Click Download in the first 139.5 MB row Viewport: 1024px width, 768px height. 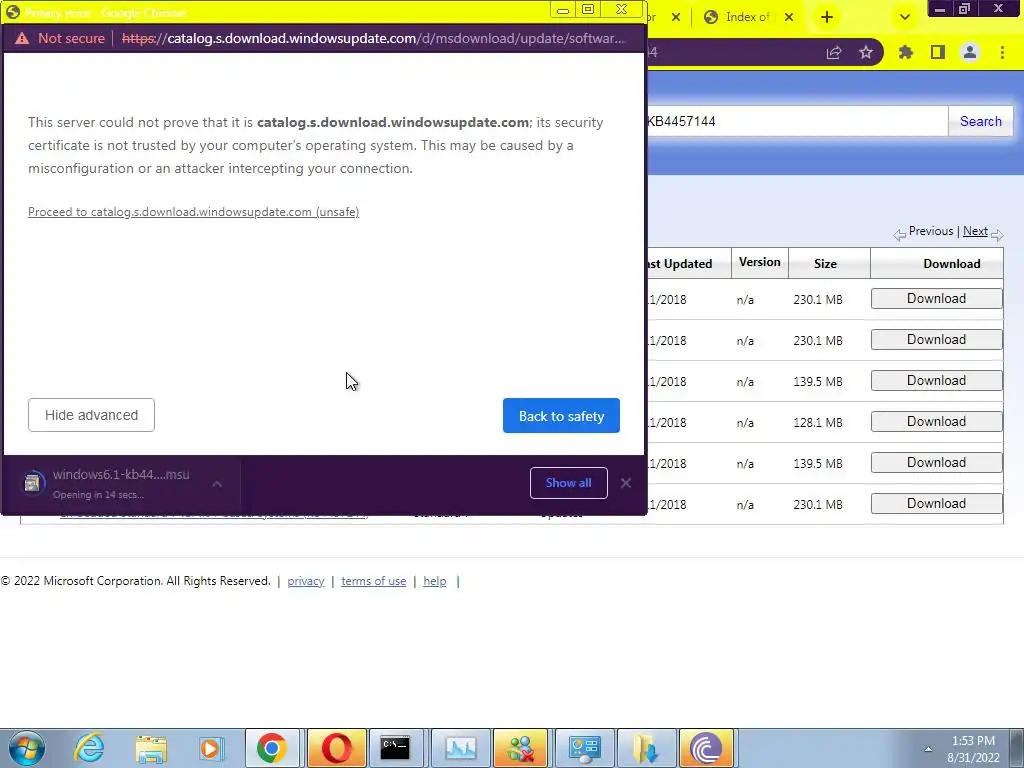[x=936, y=381]
